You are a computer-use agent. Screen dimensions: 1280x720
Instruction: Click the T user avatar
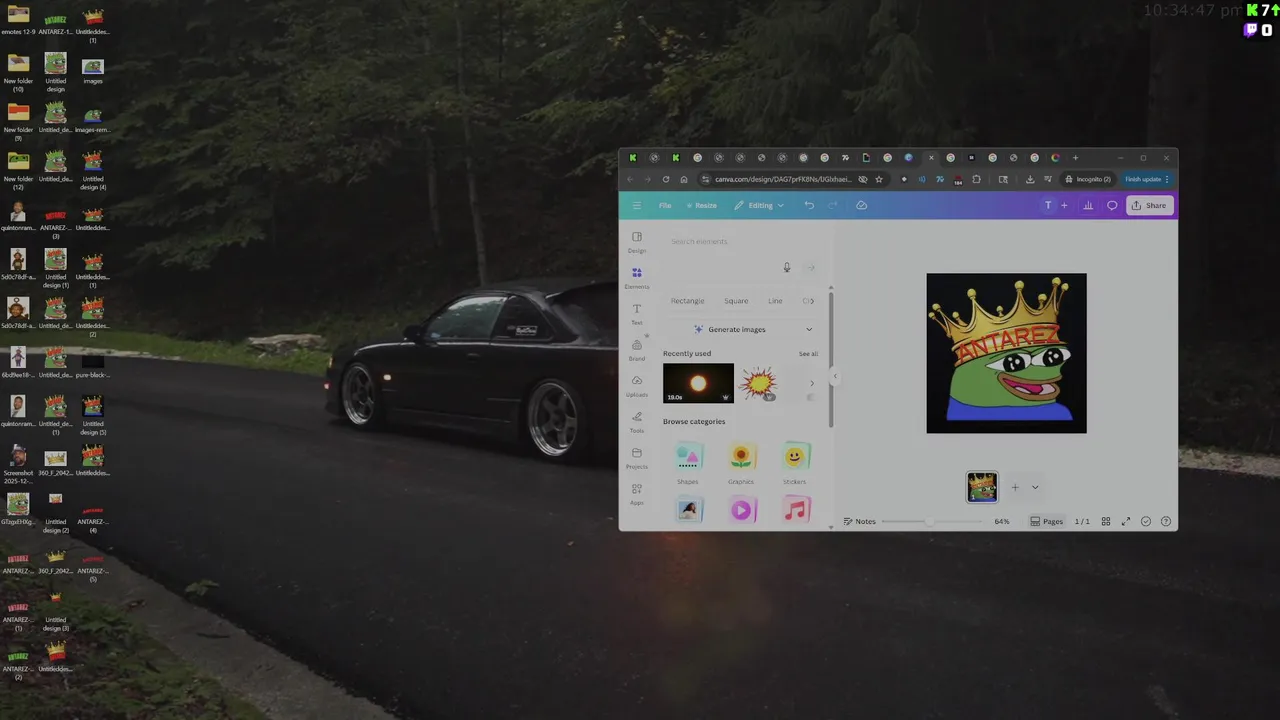pos(1048,205)
